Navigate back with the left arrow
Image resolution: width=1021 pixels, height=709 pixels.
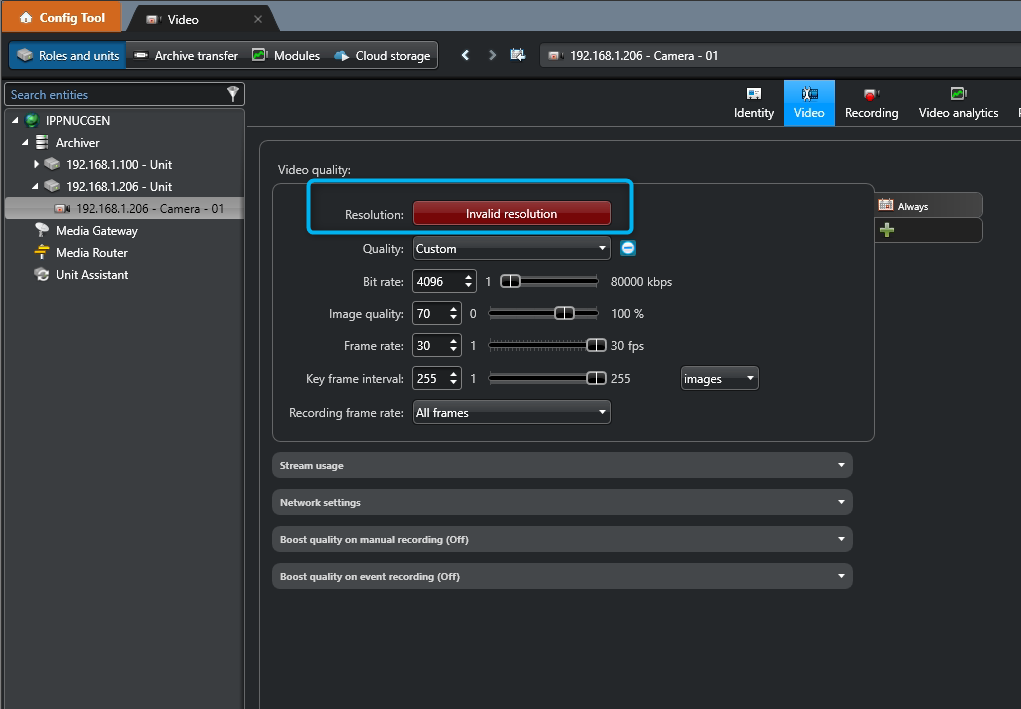[465, 56]
